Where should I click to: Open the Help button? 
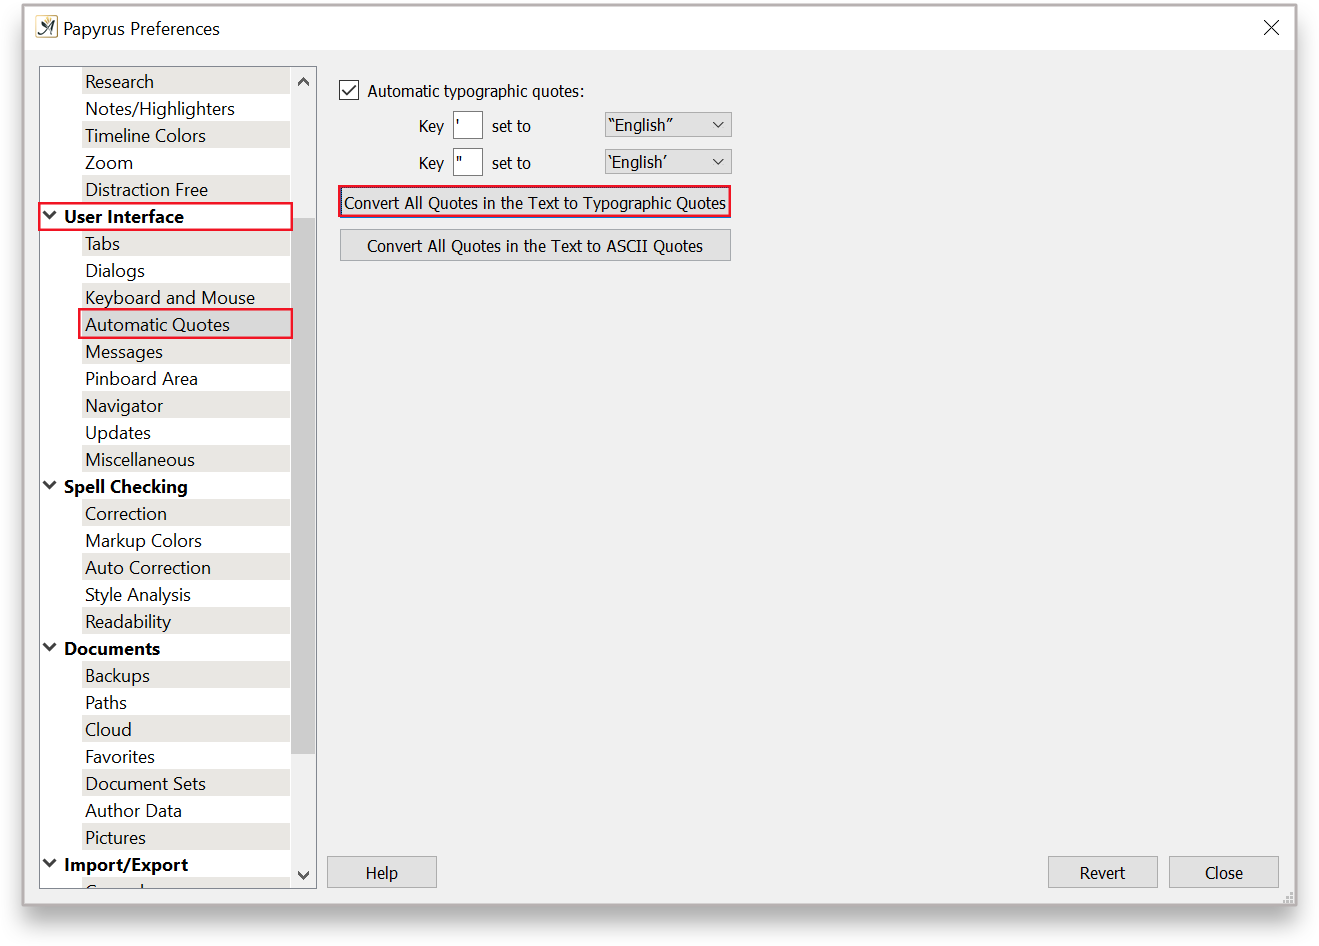[x=382, y=872]
